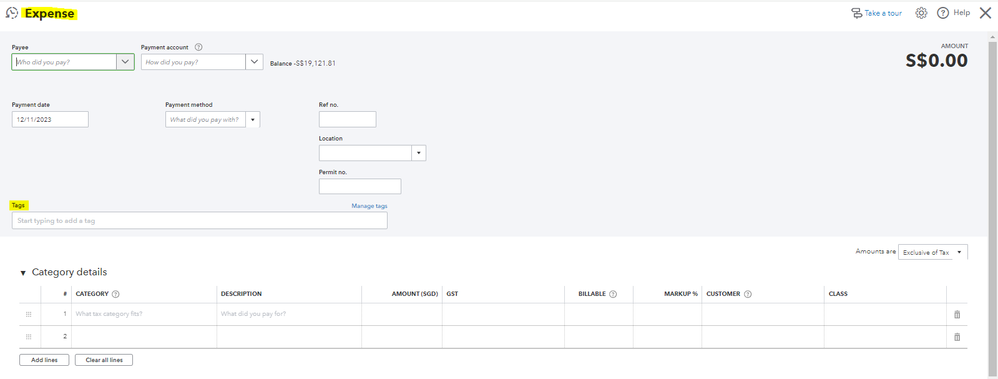
Task: Click the GST cell in line 1
Action: (503, 314)
